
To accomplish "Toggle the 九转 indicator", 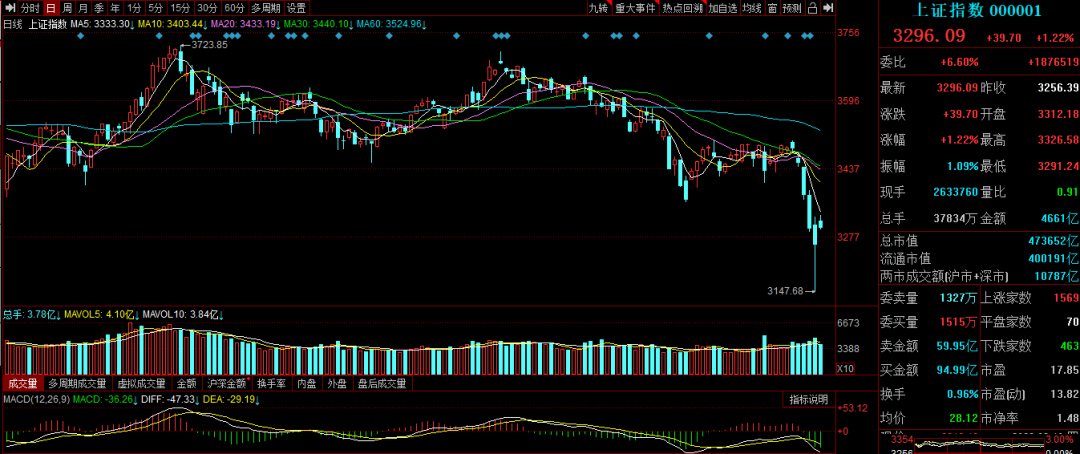I will [x=599, y=8].
